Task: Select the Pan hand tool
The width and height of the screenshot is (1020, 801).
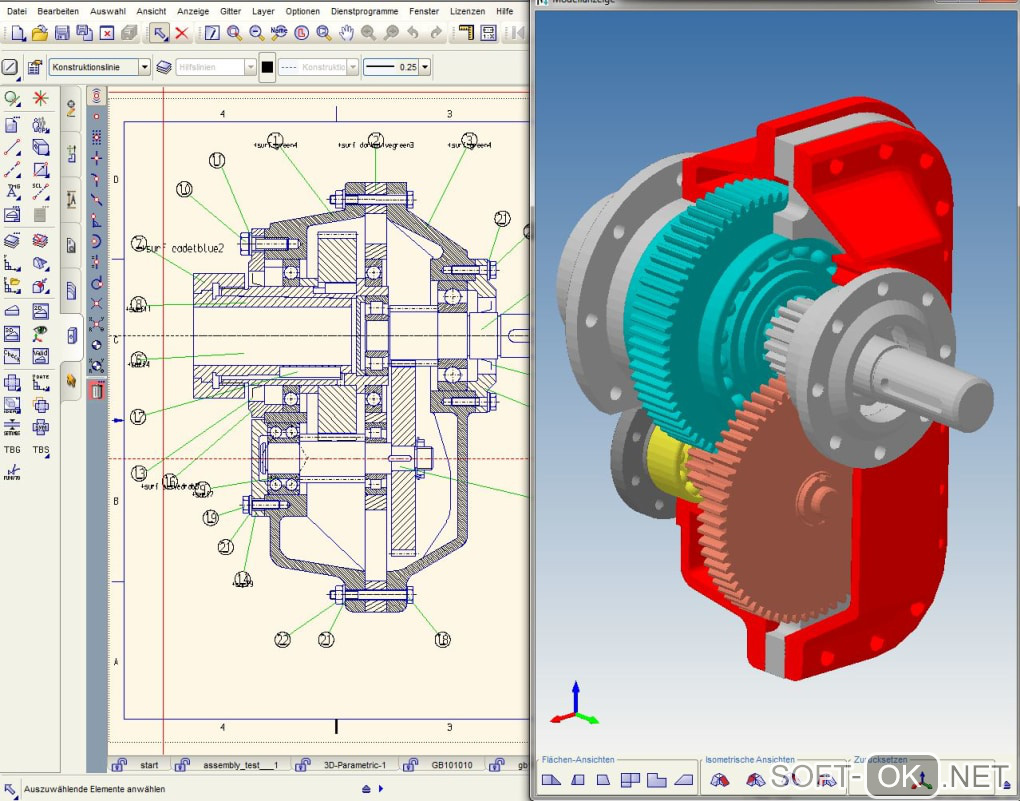Action: (x=347, y=33)
